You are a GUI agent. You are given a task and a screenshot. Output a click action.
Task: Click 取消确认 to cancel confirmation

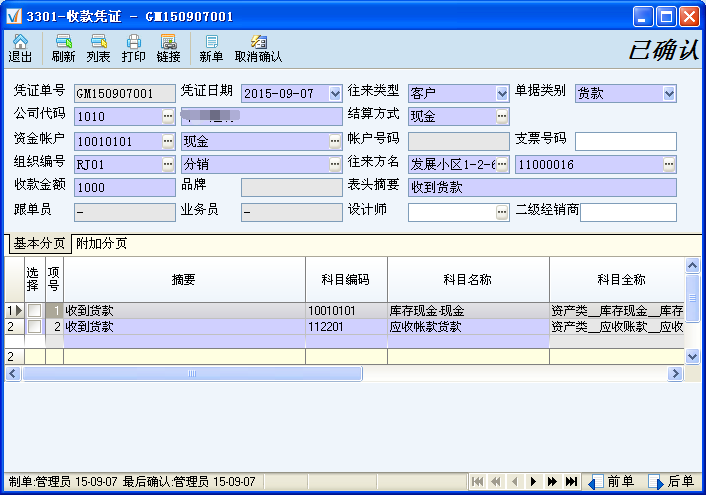[x=258, y=48]
